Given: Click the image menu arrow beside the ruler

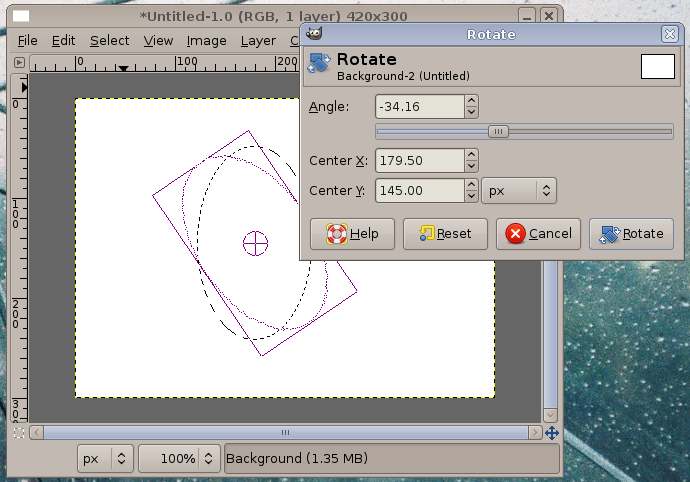Looking at the screenshot, I should tap(19, 62).
